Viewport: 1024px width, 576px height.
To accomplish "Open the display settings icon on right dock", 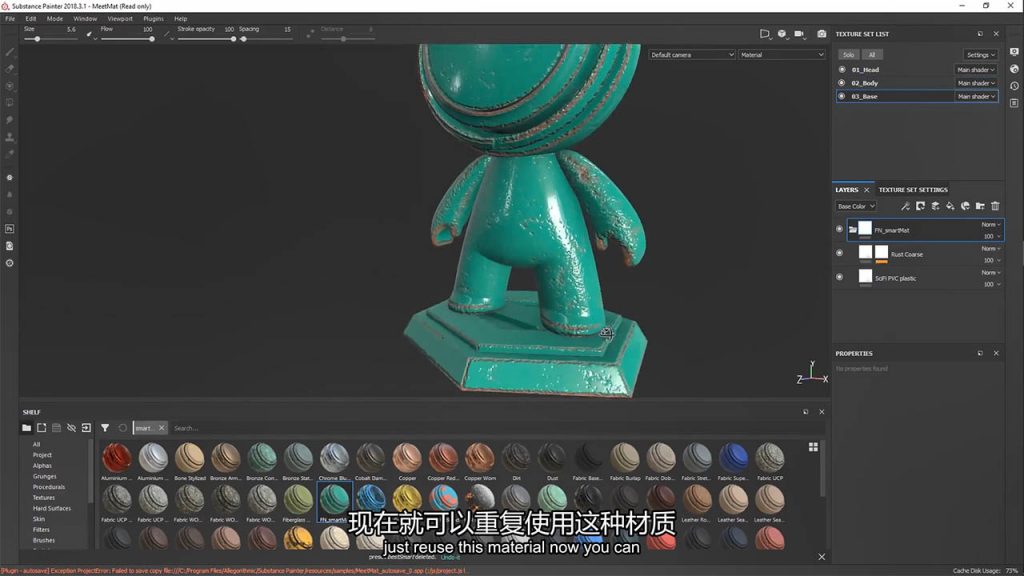I will click(1014, 52).
